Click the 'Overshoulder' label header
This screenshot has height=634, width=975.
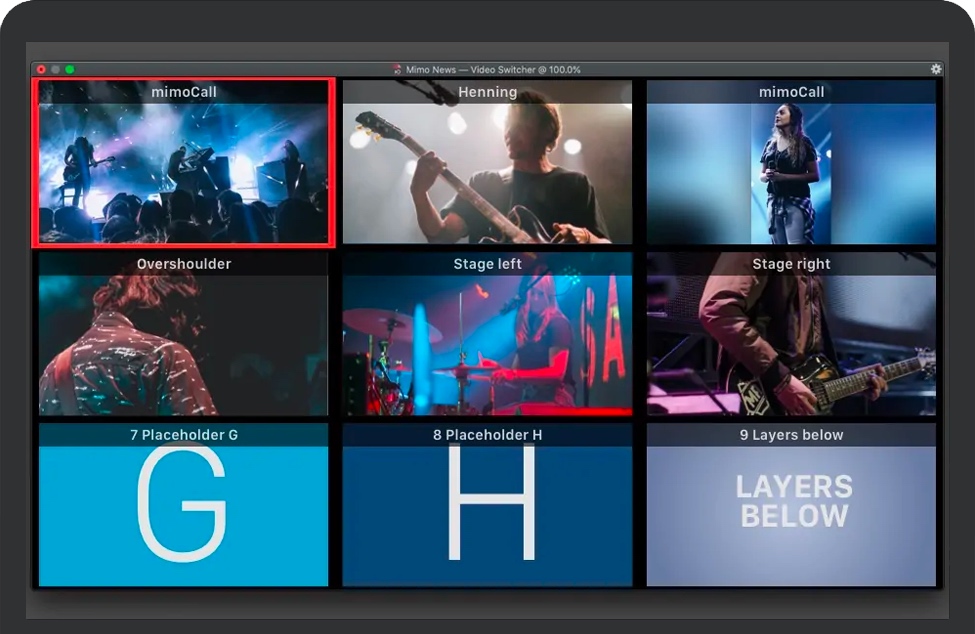[183, 264]
